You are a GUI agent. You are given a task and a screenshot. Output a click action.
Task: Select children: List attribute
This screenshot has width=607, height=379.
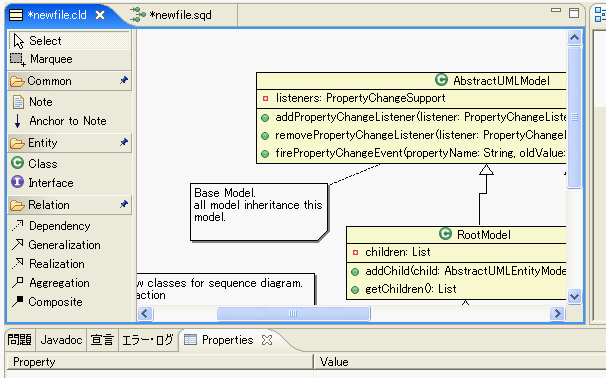398,252
